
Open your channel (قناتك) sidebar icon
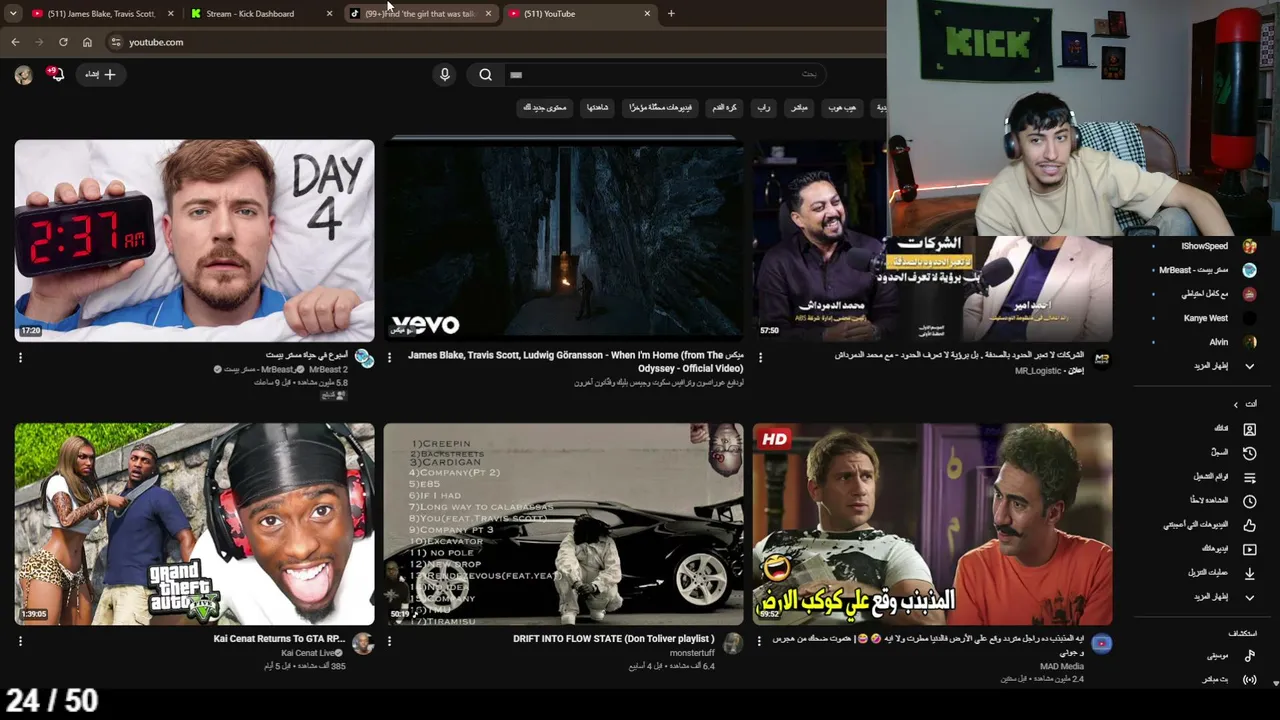[x=1249, y=429]
